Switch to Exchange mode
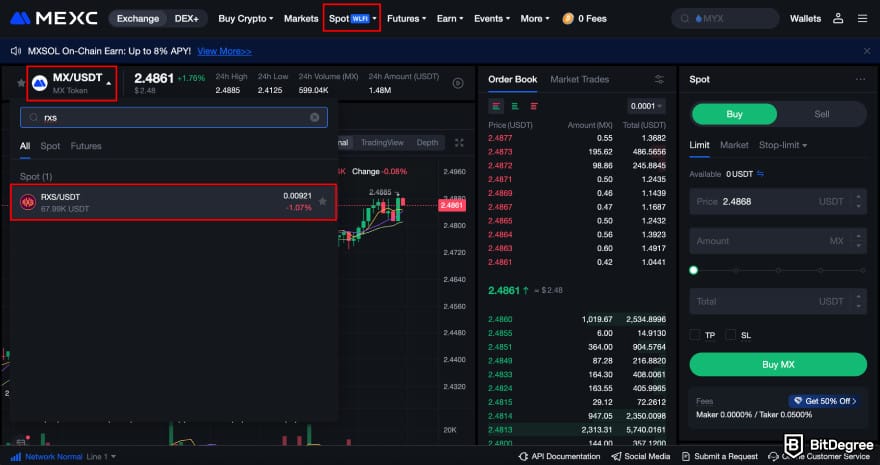This screenshot has width=880, height=465. (138, 19)
